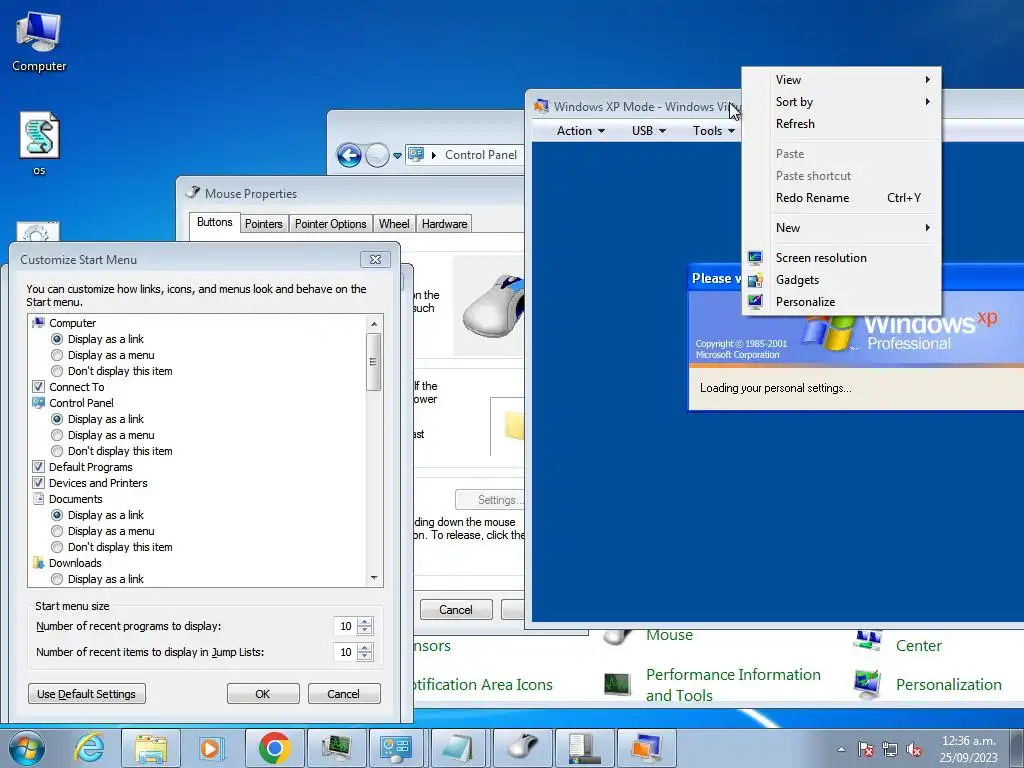Click the Use Default Settings button

87,694
